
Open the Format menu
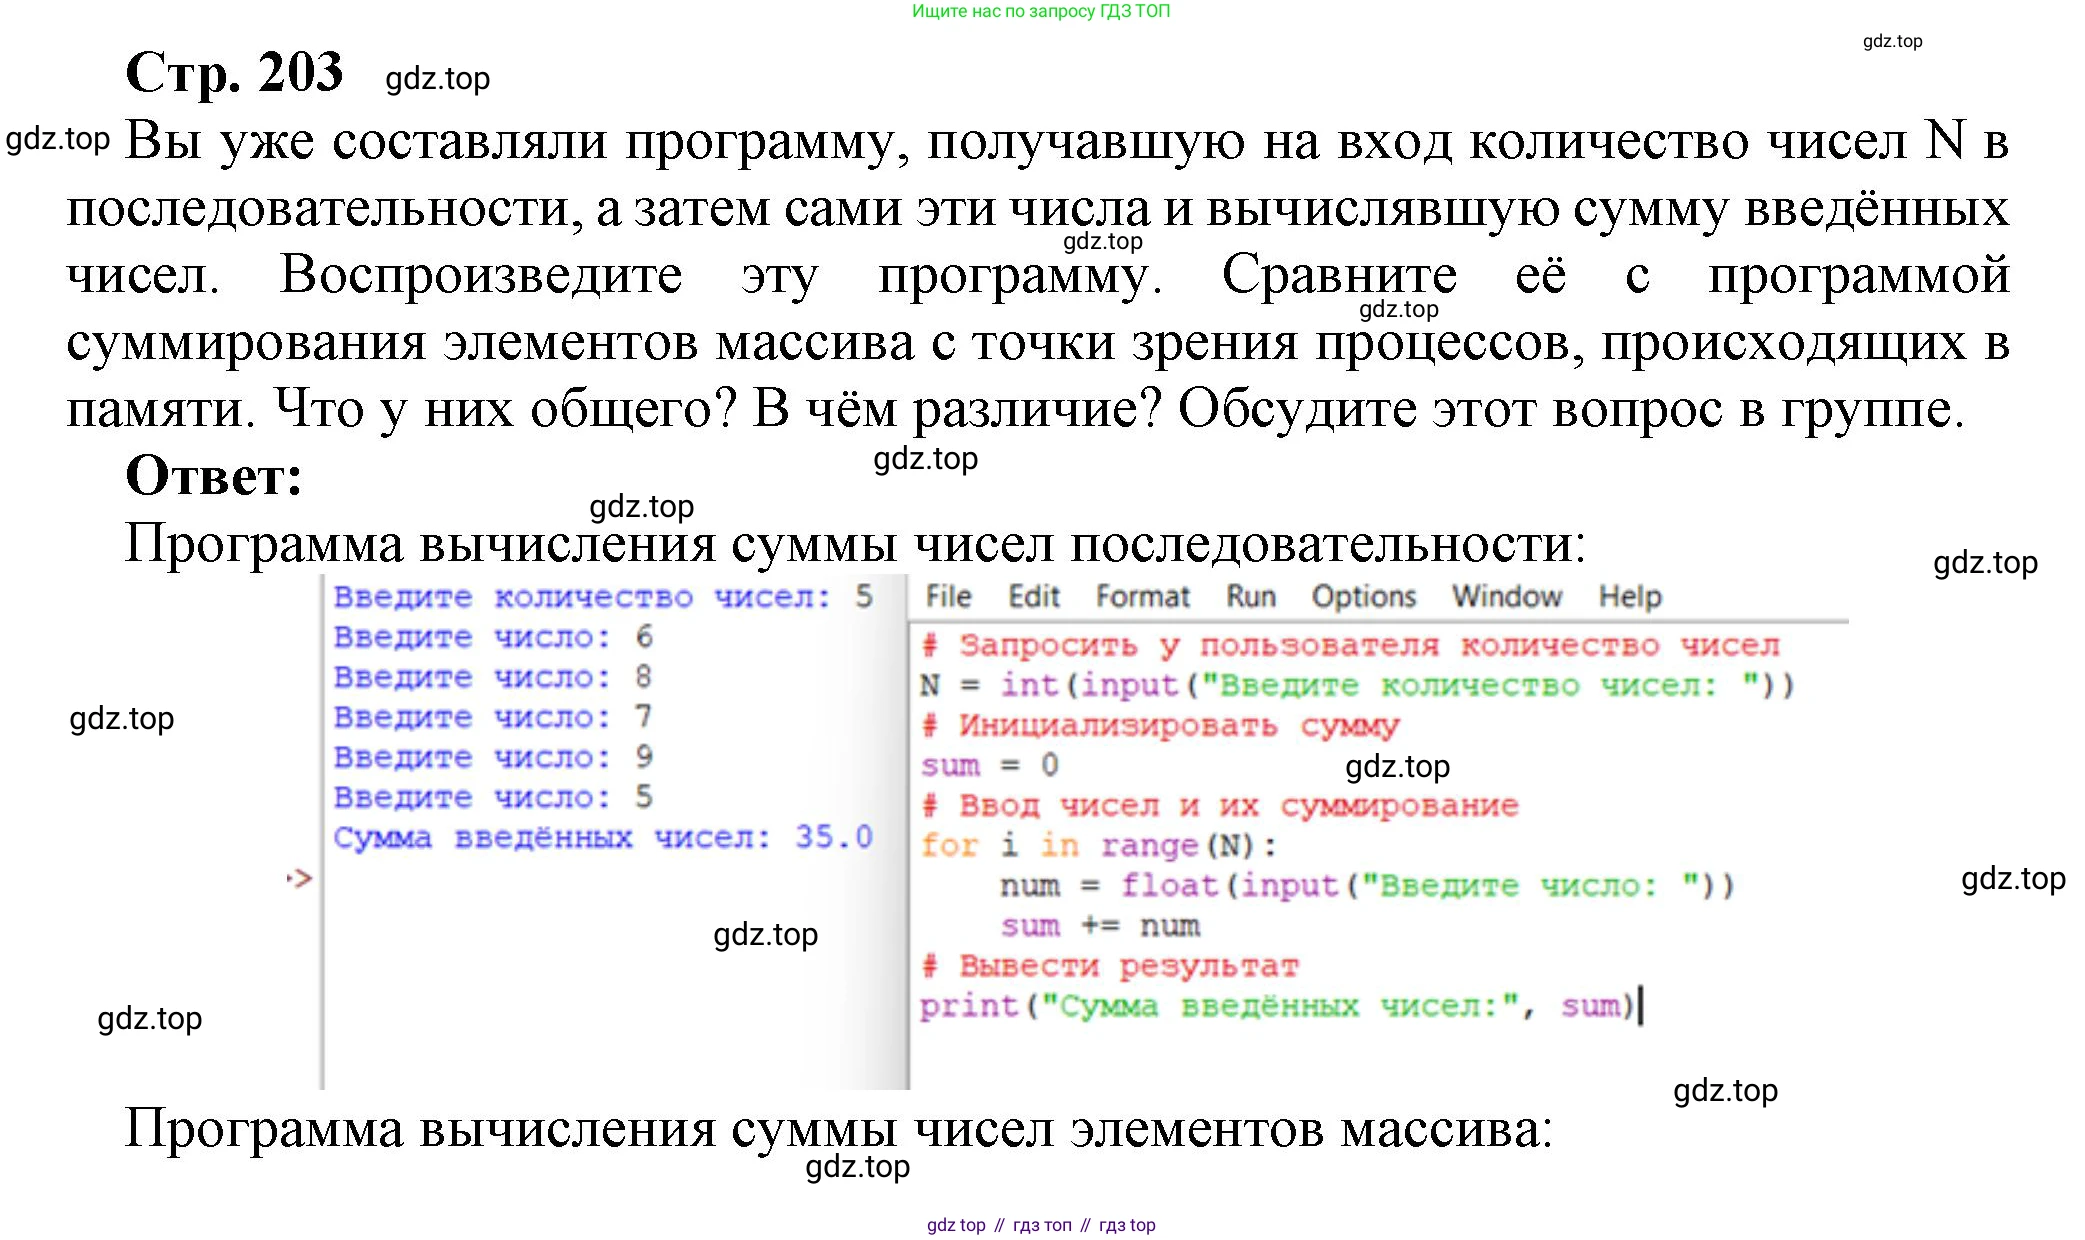[x=1142, y=597]
